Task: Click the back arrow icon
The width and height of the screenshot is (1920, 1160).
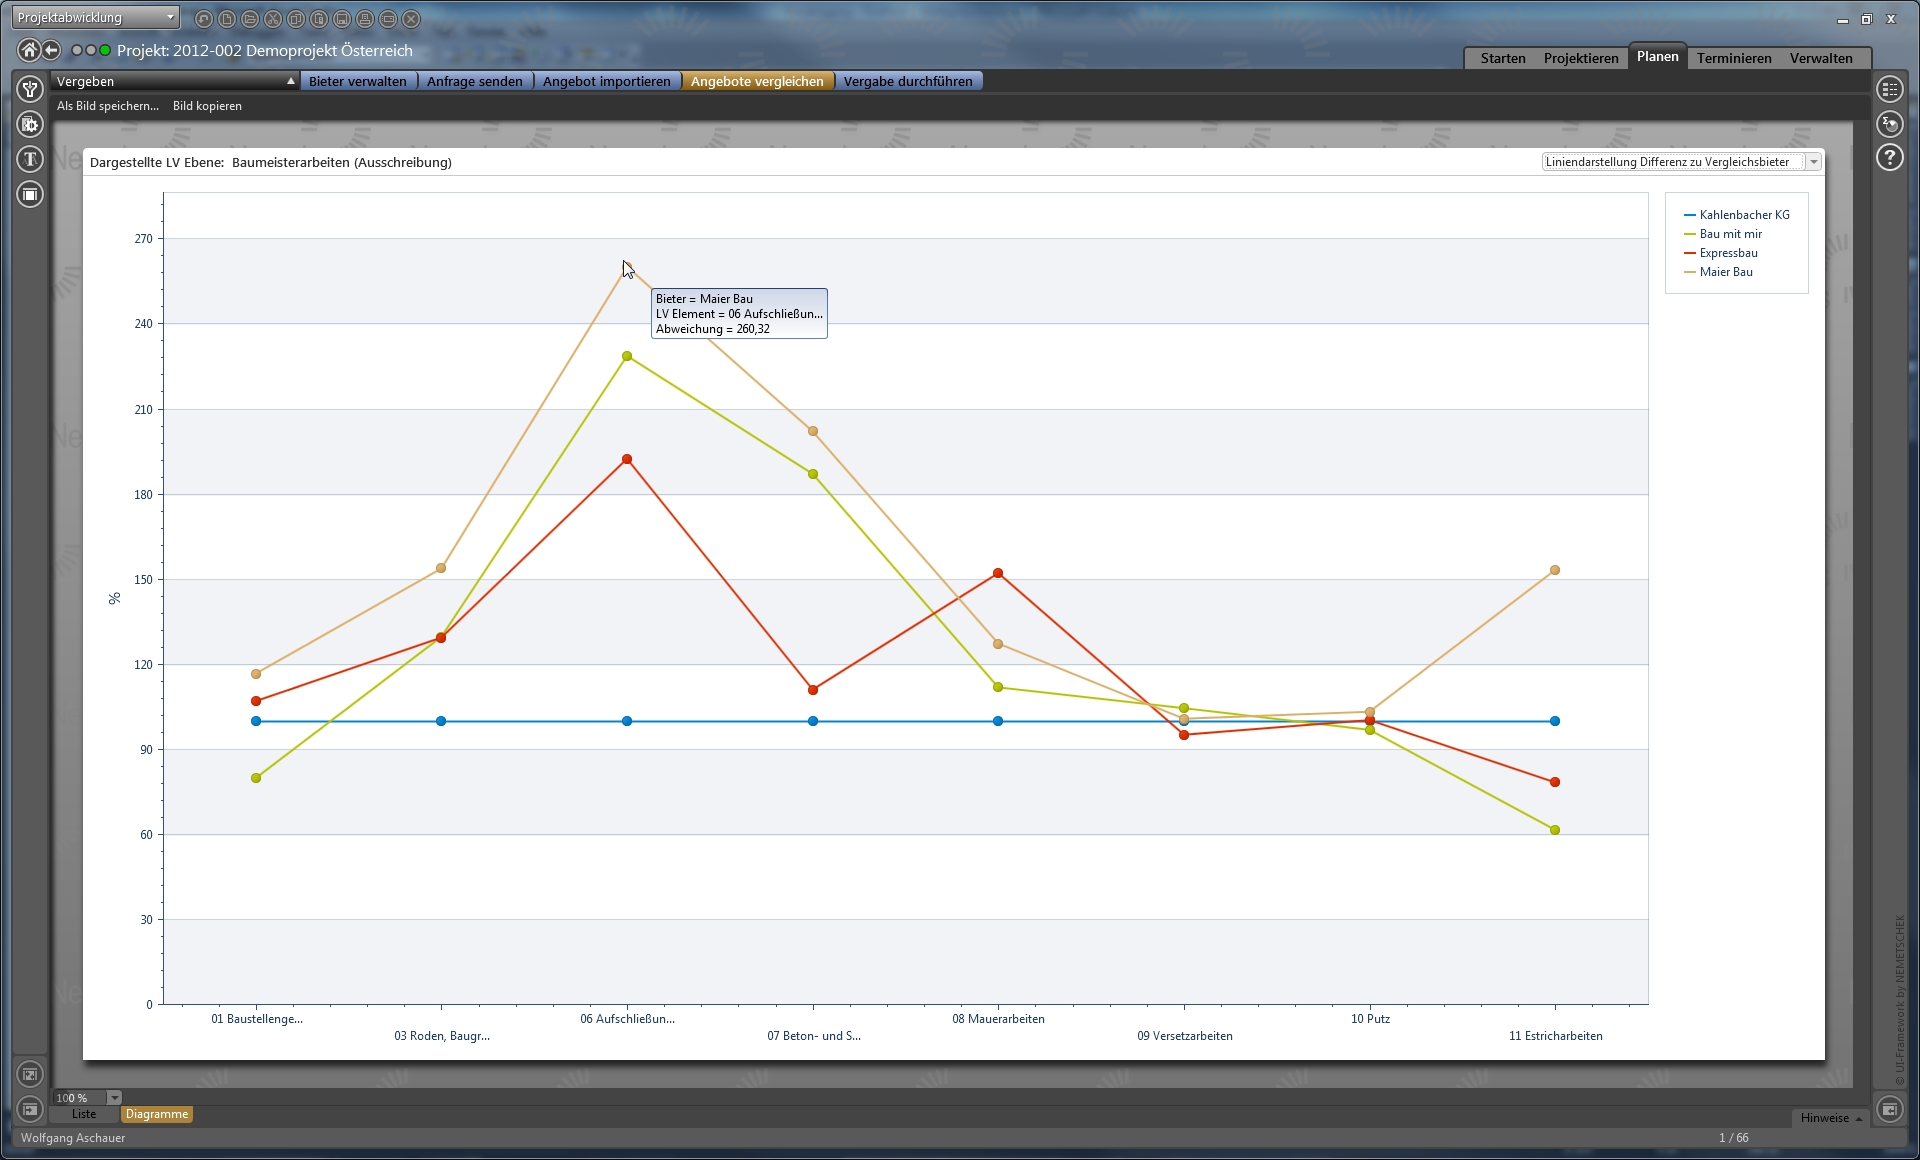Action: pyautogui.click(x=51, y=50)
